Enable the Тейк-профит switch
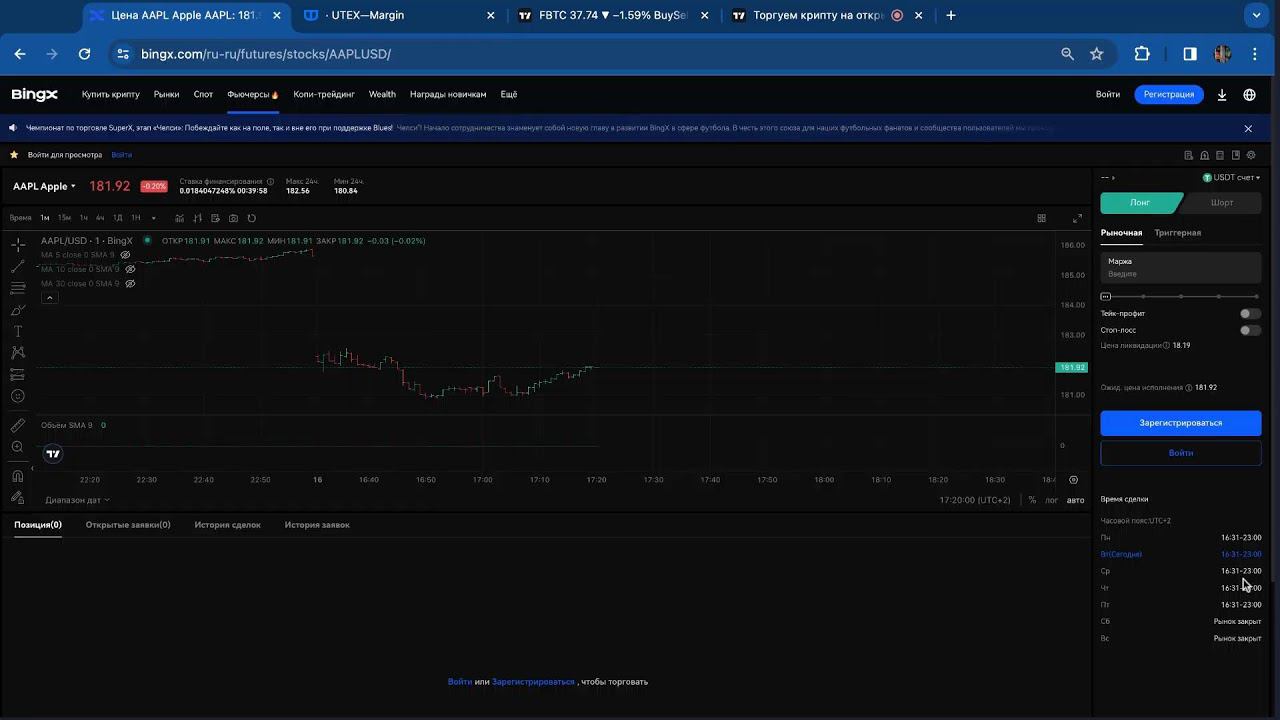The height and width of the screenshot is (720, 1280). point(1250,314)
